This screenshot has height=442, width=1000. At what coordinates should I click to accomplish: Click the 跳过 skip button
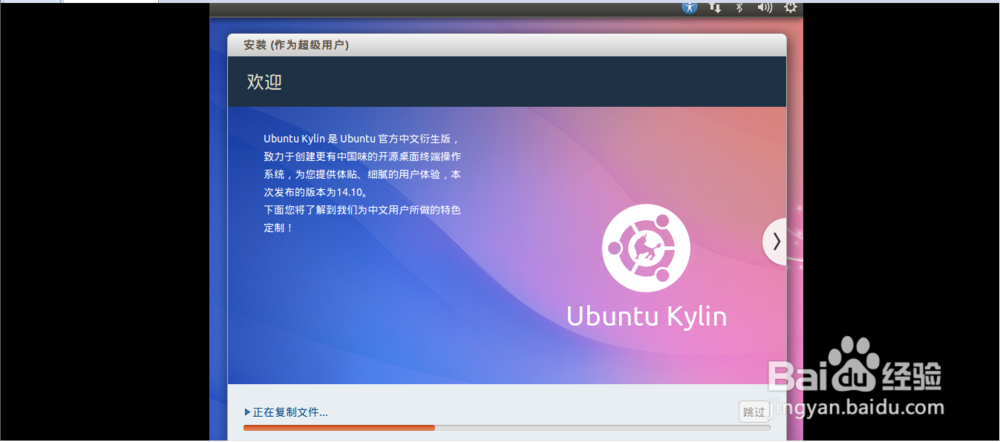click(753, 412)
